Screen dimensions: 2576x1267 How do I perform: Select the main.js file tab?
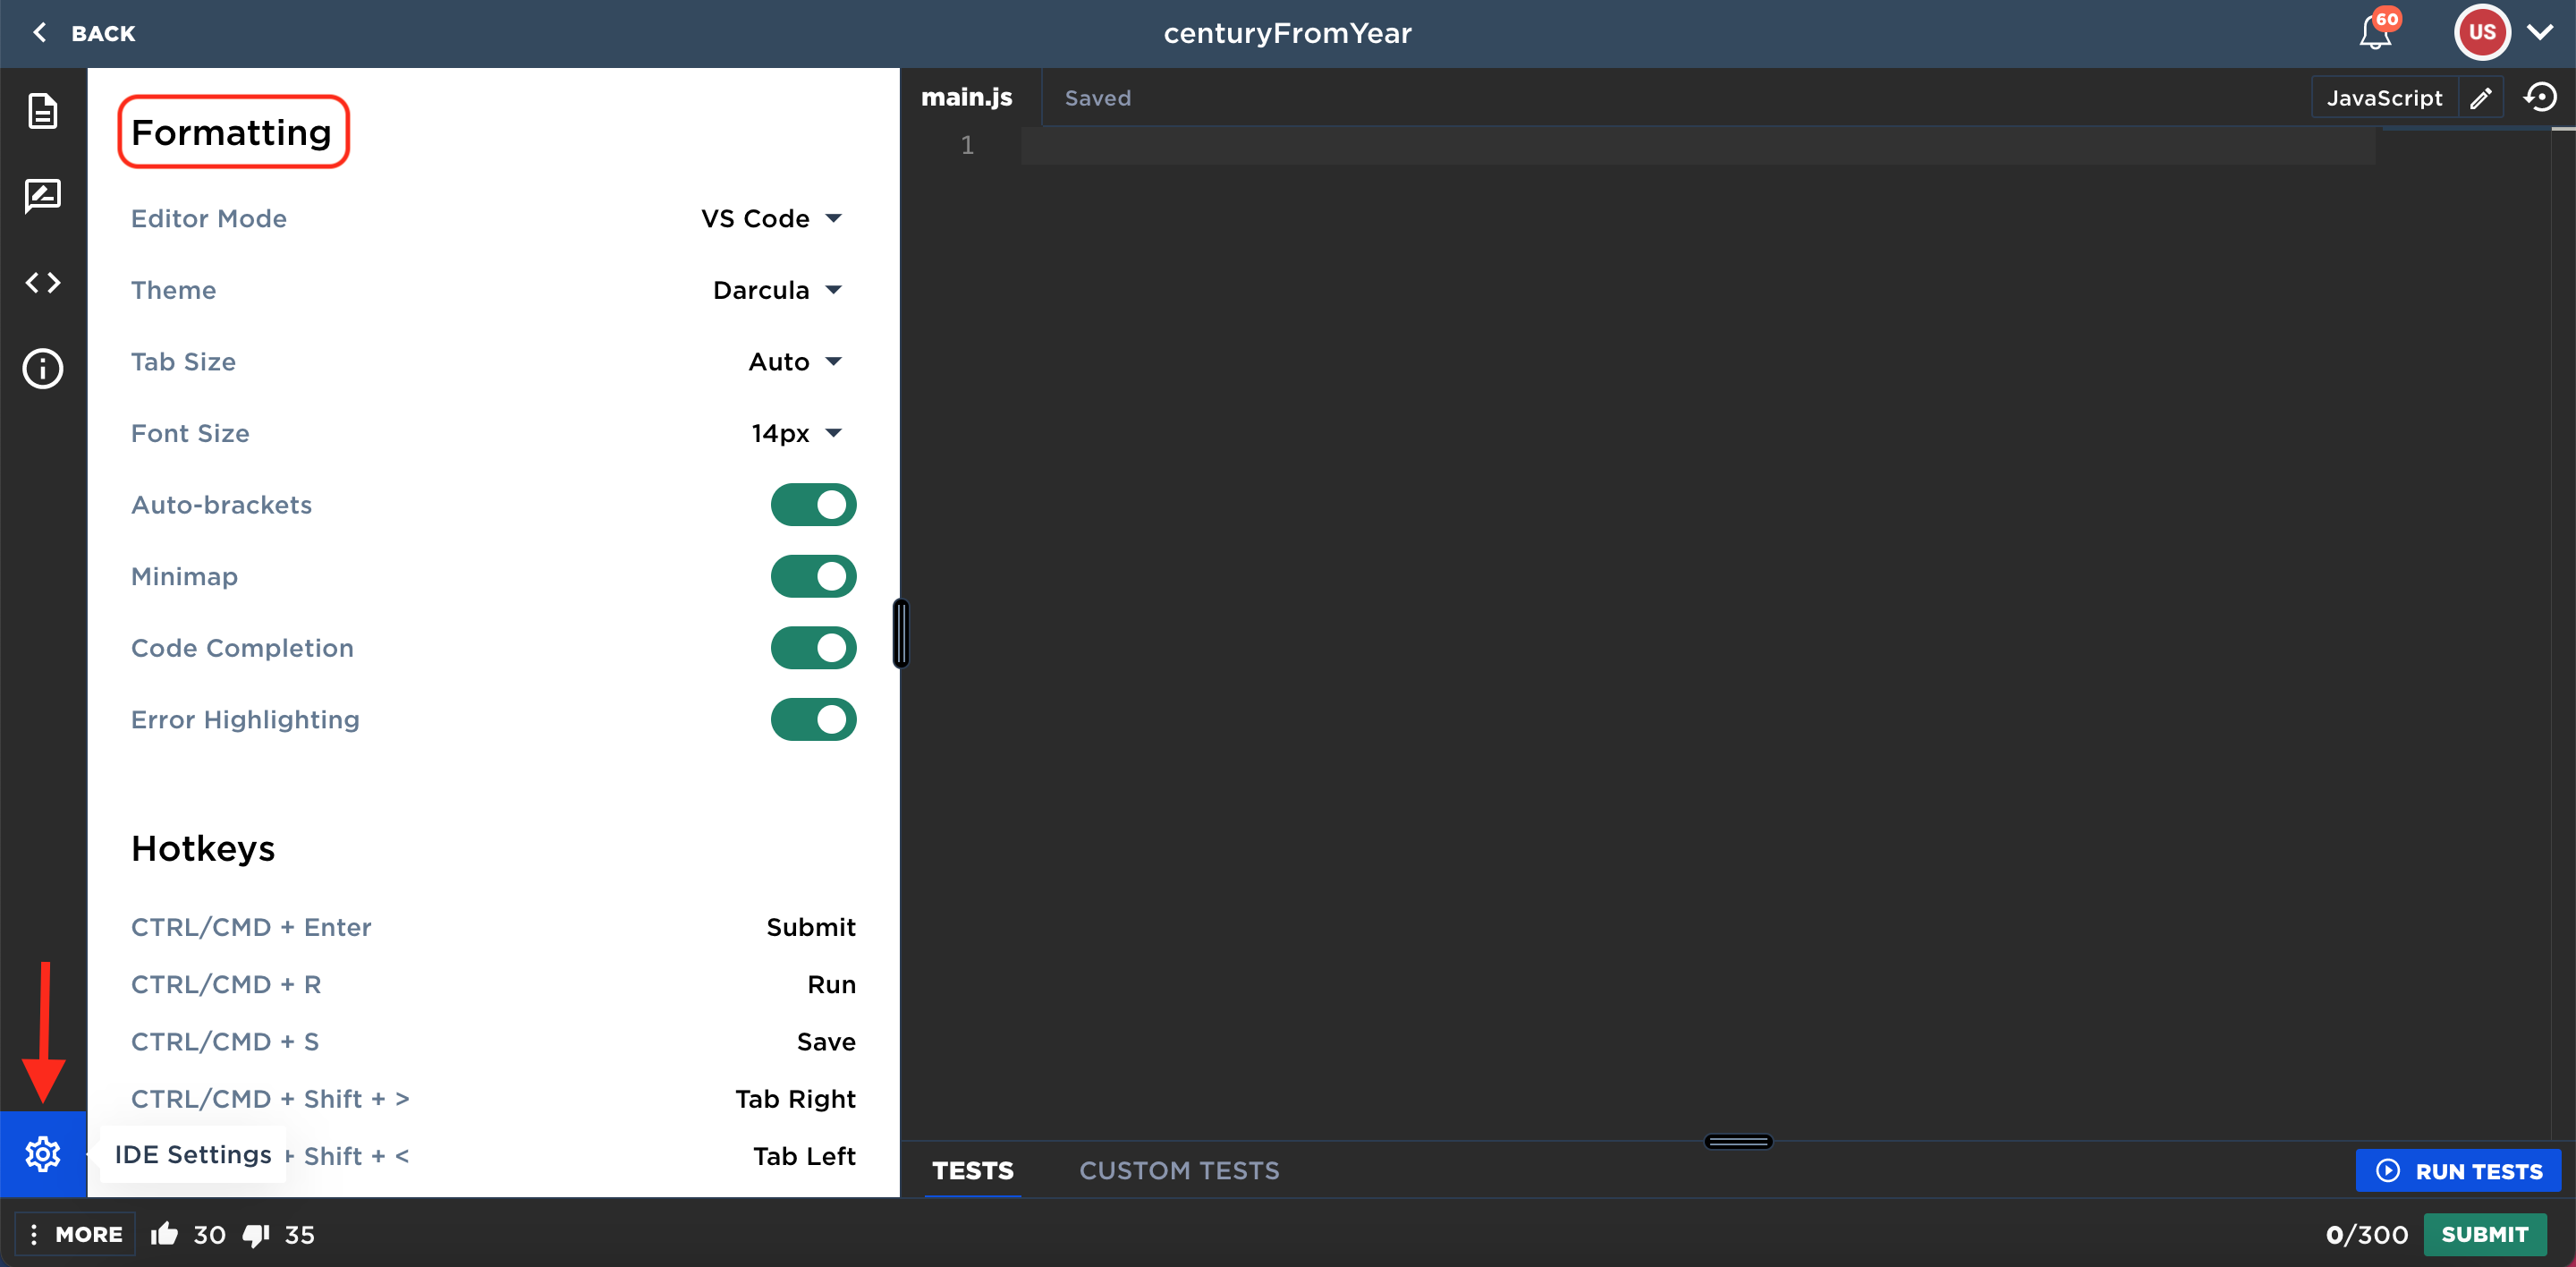coord(966,98)
